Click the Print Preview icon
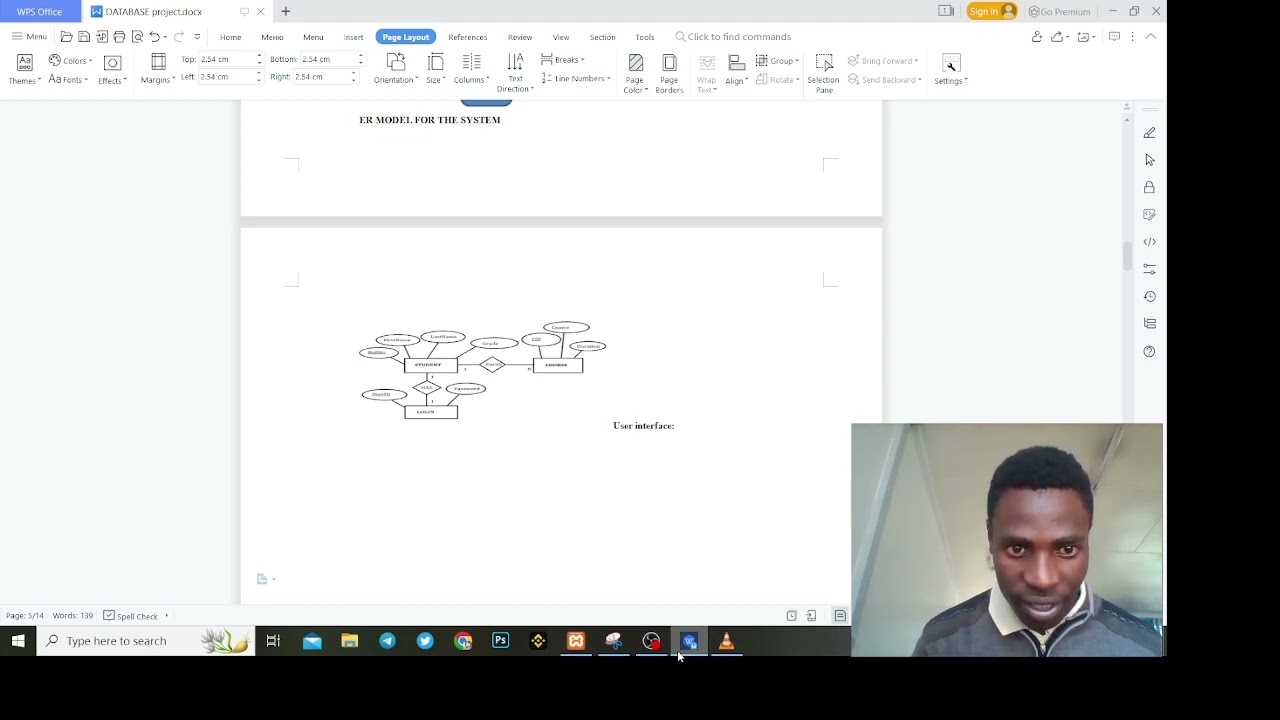This screenshot has width=1280, height=720. coord(137,37)
